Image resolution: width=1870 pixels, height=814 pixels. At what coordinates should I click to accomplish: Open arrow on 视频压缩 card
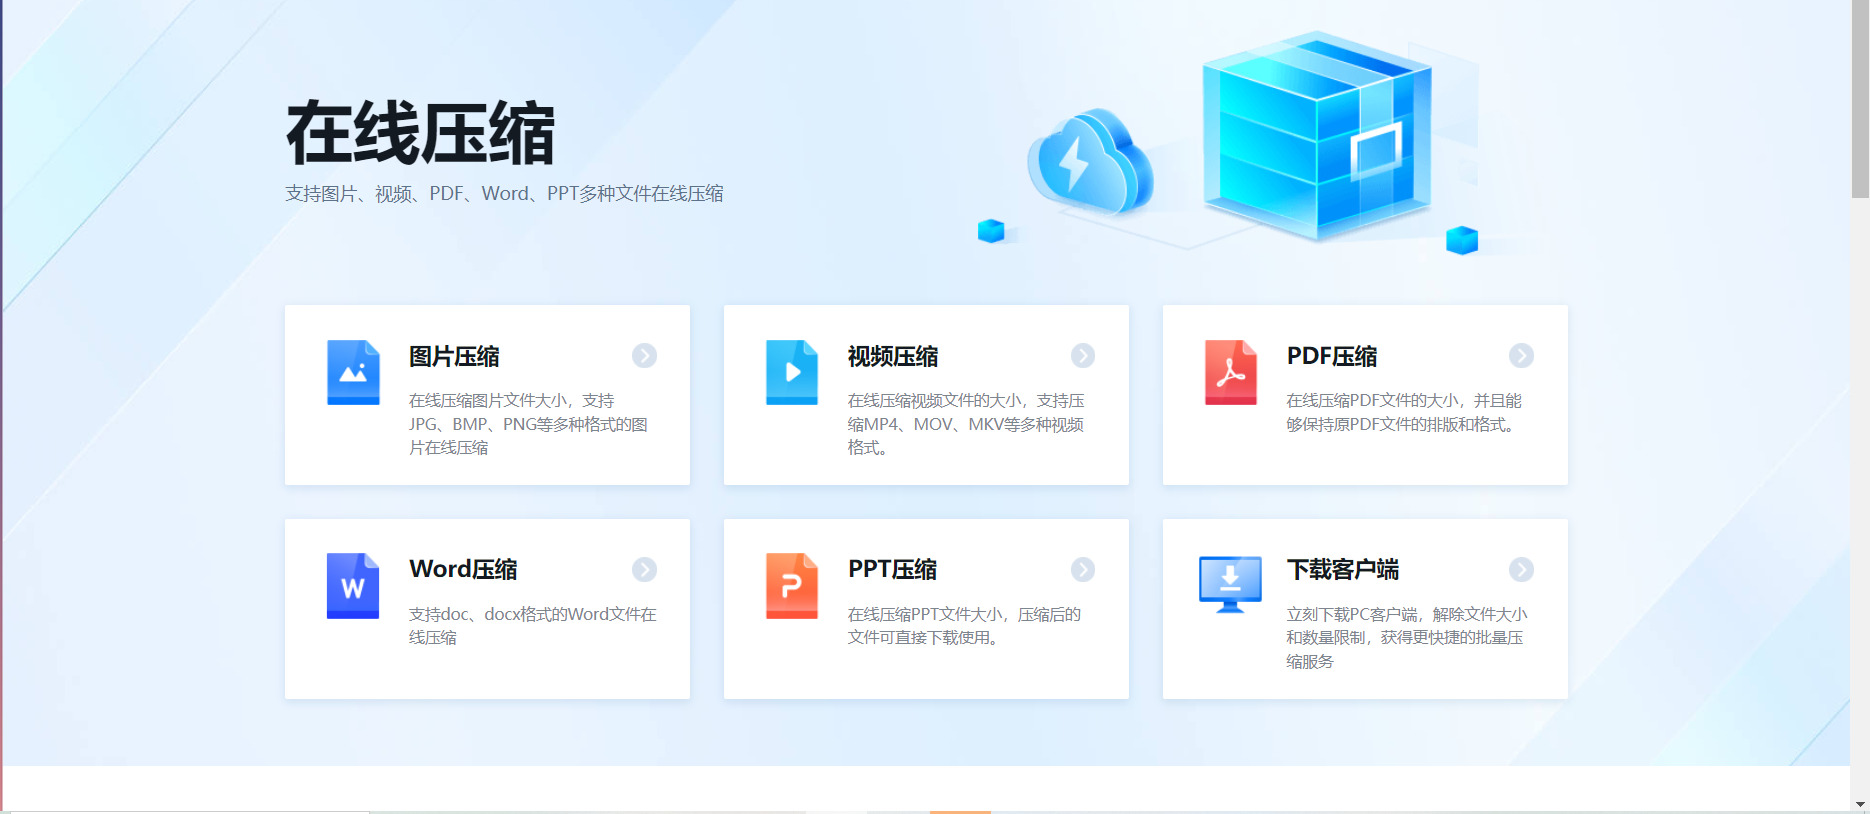coord(1083,356)
